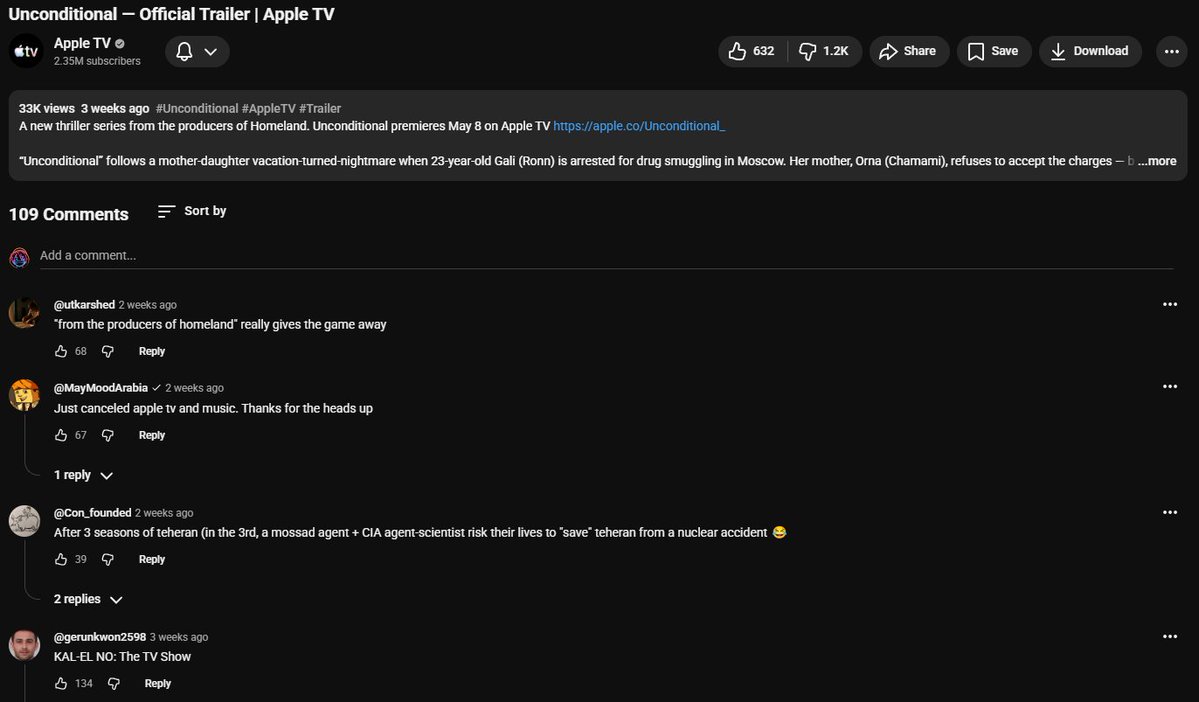Screen dimensions: 1199x702
Task: Click '3 weeks ago' timestamp on @gerunkwon2598's comment
Action: tap(179, 637)
